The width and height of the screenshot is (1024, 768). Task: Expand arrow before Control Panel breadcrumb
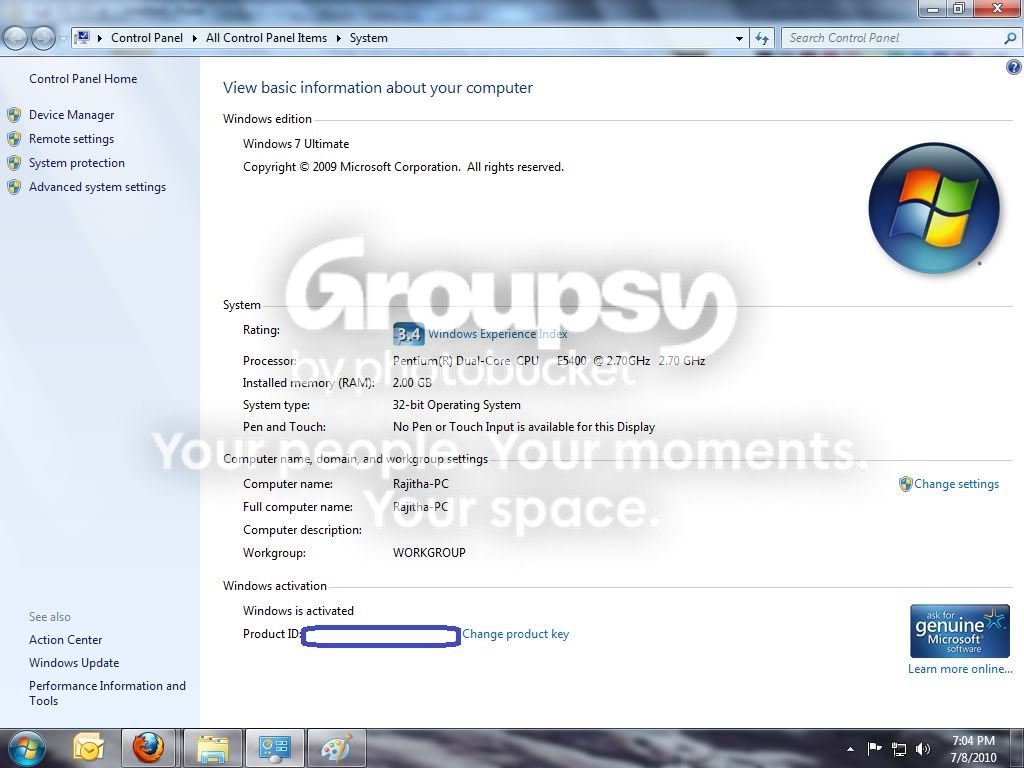(100, 39)
